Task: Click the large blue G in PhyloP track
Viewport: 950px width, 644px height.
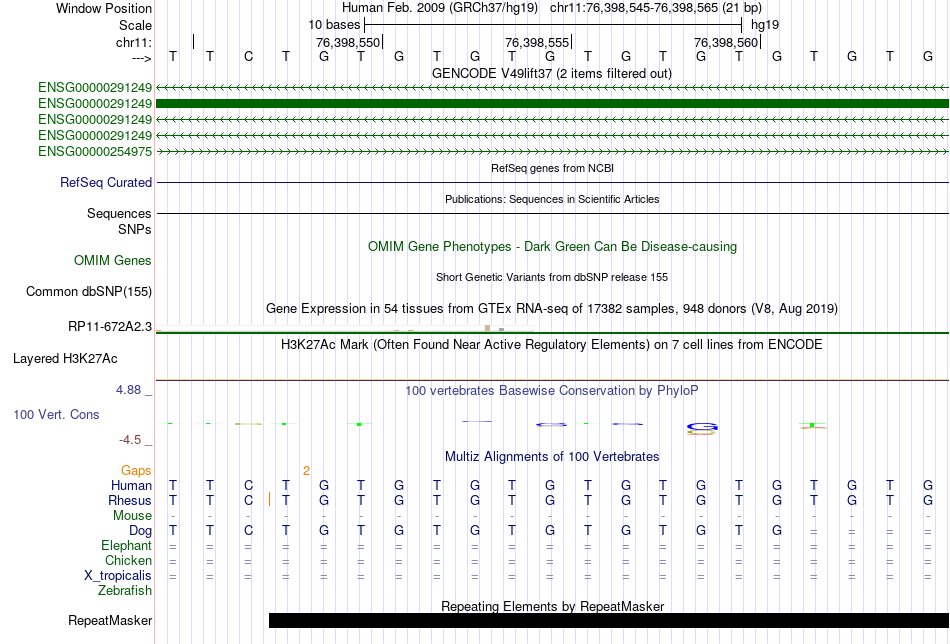Action: click(702, 428)
